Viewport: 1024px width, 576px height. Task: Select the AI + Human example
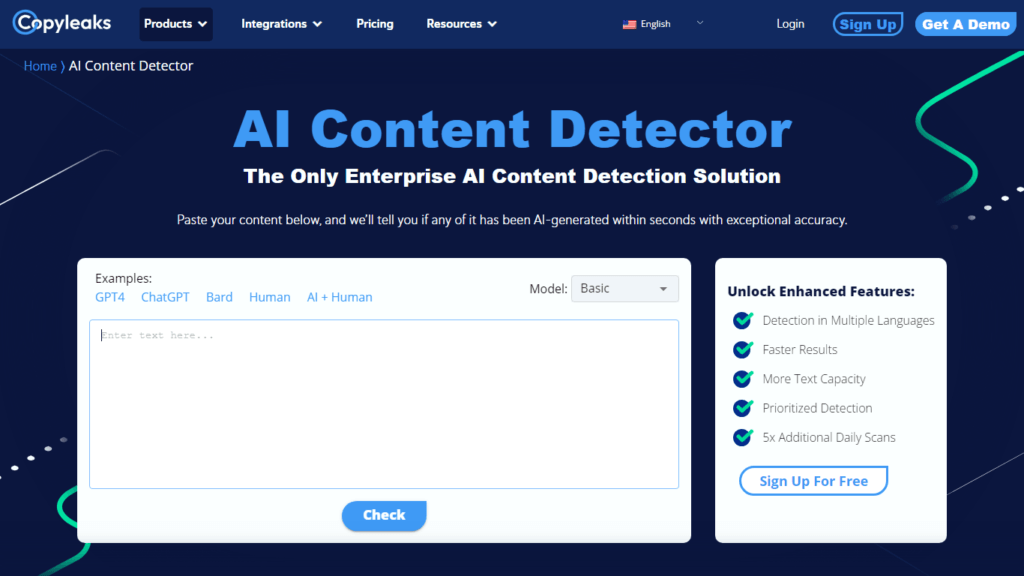(x=339, y=296)
